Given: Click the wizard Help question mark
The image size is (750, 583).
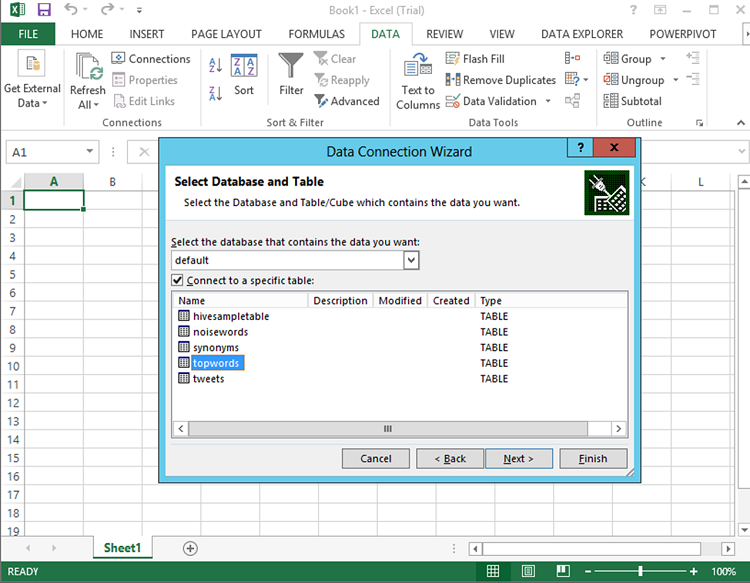Looking at the screenshot, I should [580, 147].
